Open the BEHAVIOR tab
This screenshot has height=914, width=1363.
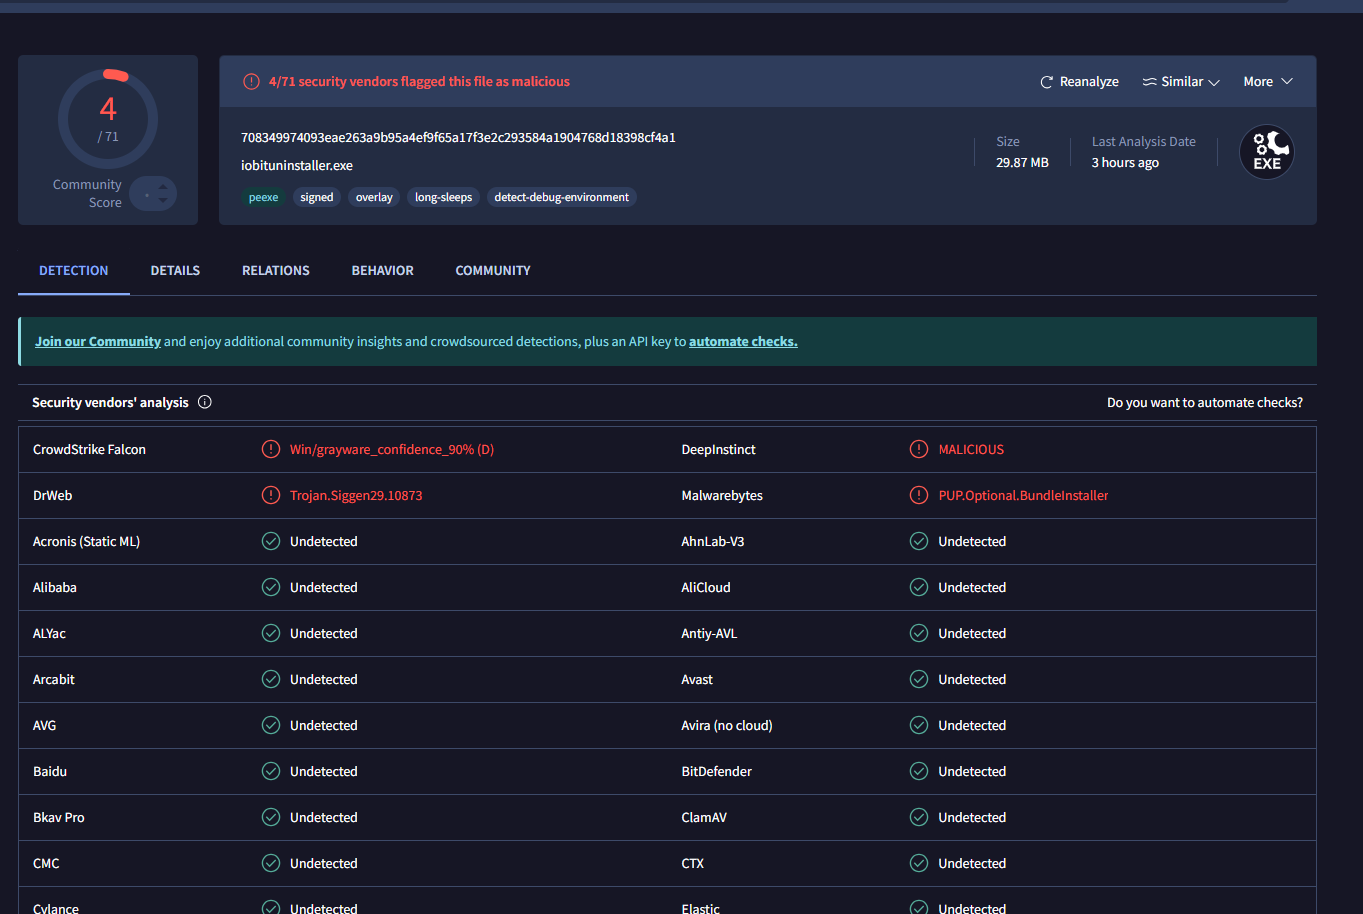[382, 271]
